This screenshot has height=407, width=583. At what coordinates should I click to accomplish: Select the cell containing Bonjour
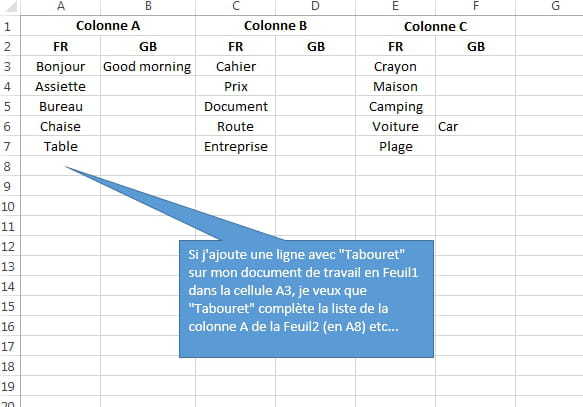pos(61,67)
